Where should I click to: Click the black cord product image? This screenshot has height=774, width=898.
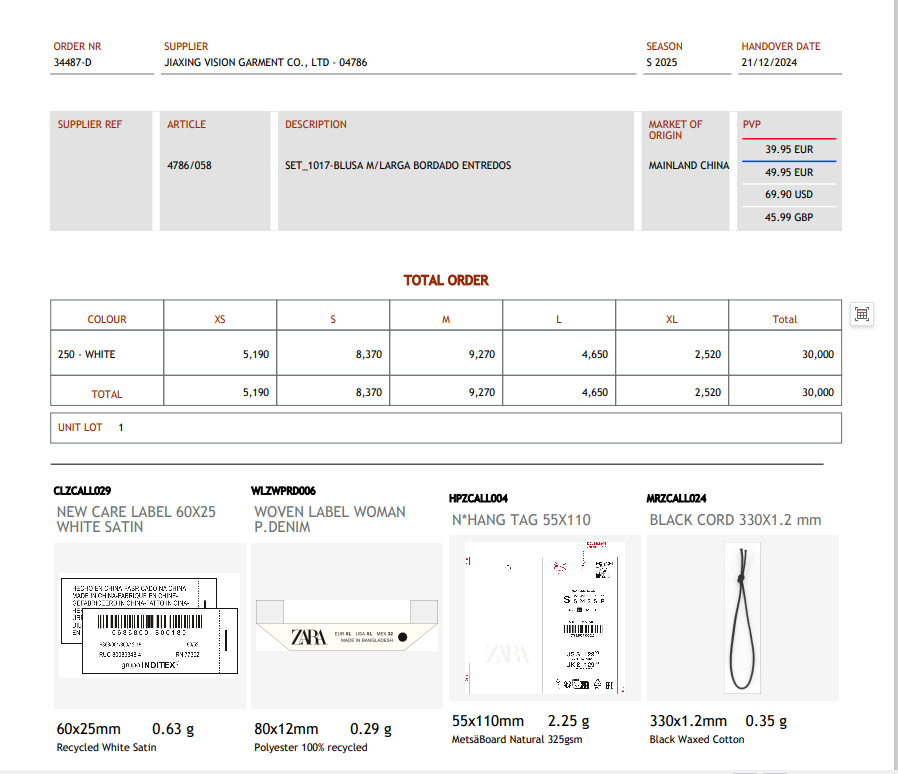click(x=742, y=618)
